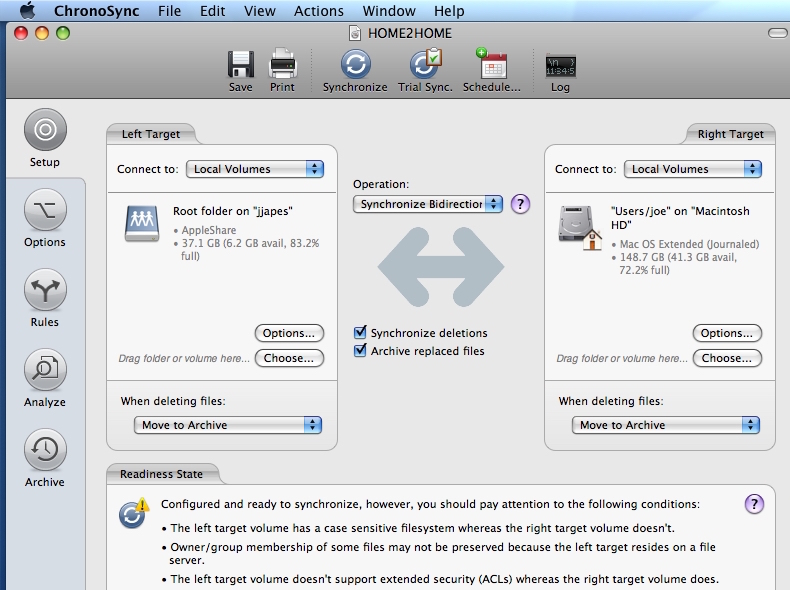
Task: Run a Trial Sync from toolbar
Action: point(425,66)
